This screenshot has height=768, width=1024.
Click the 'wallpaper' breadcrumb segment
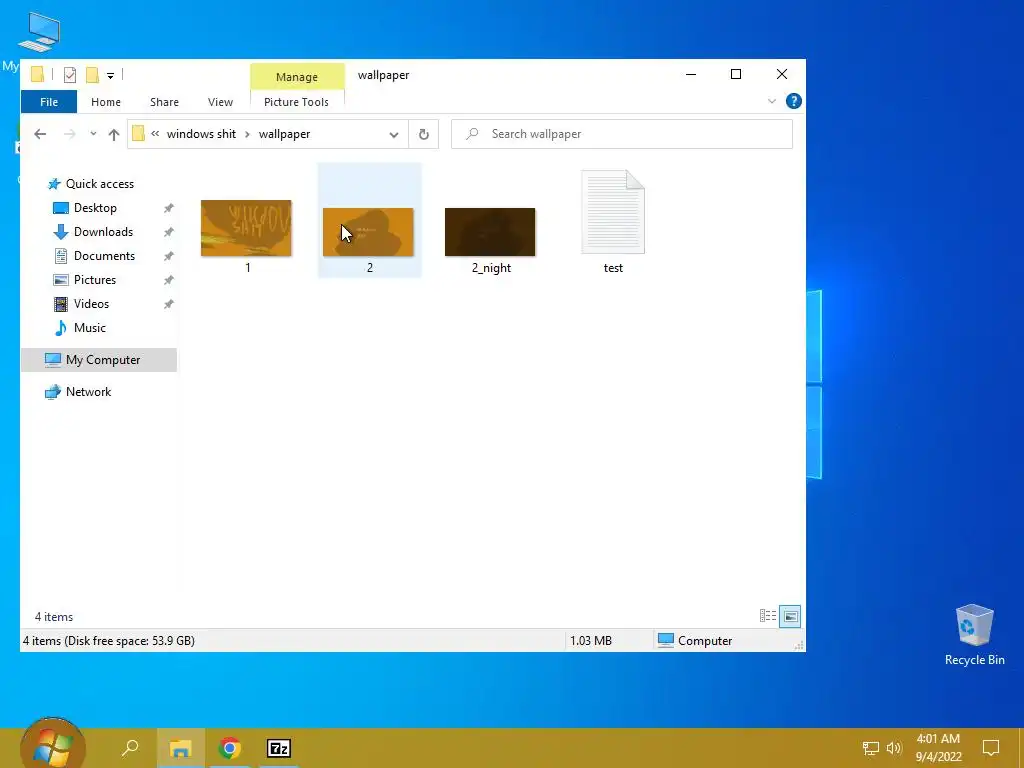(284, 134)
